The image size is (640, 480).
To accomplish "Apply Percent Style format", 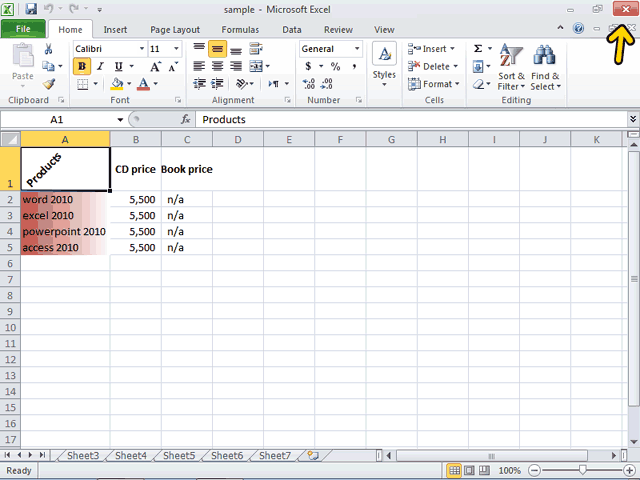I will pos(336,66).
